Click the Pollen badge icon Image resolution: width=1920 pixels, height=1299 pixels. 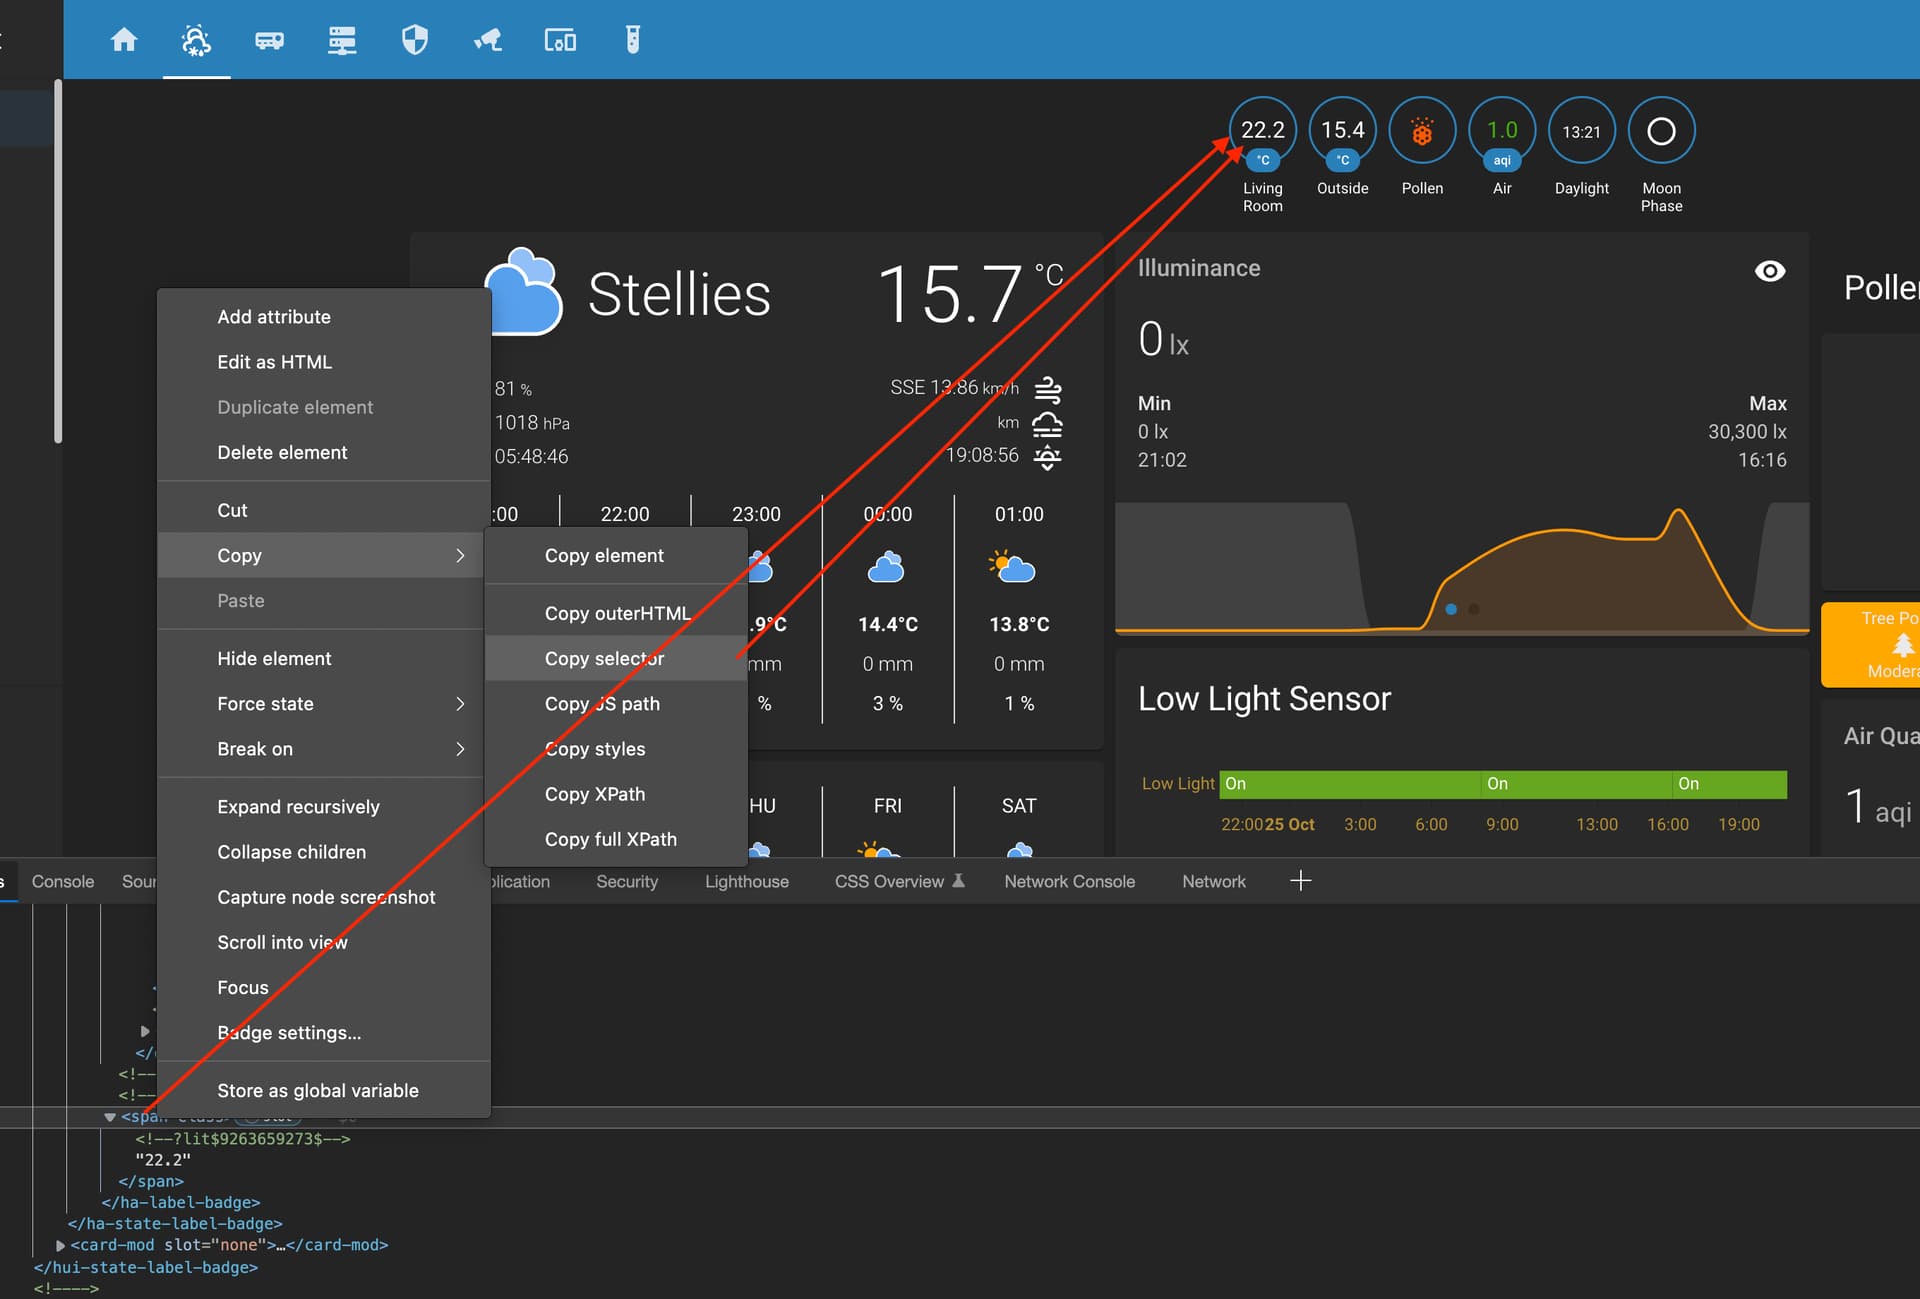click(x=1421, y=131)
